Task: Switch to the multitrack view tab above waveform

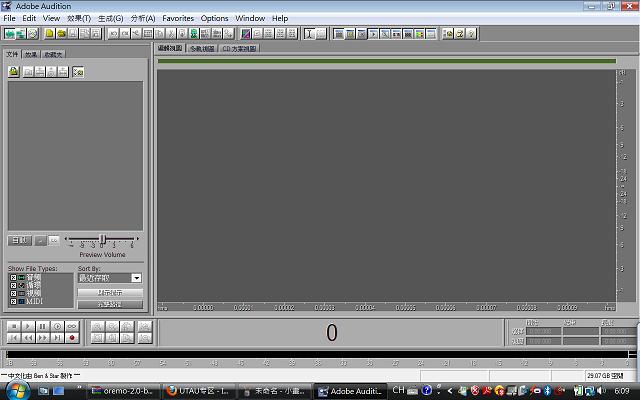Action: [x=202, y=49]
